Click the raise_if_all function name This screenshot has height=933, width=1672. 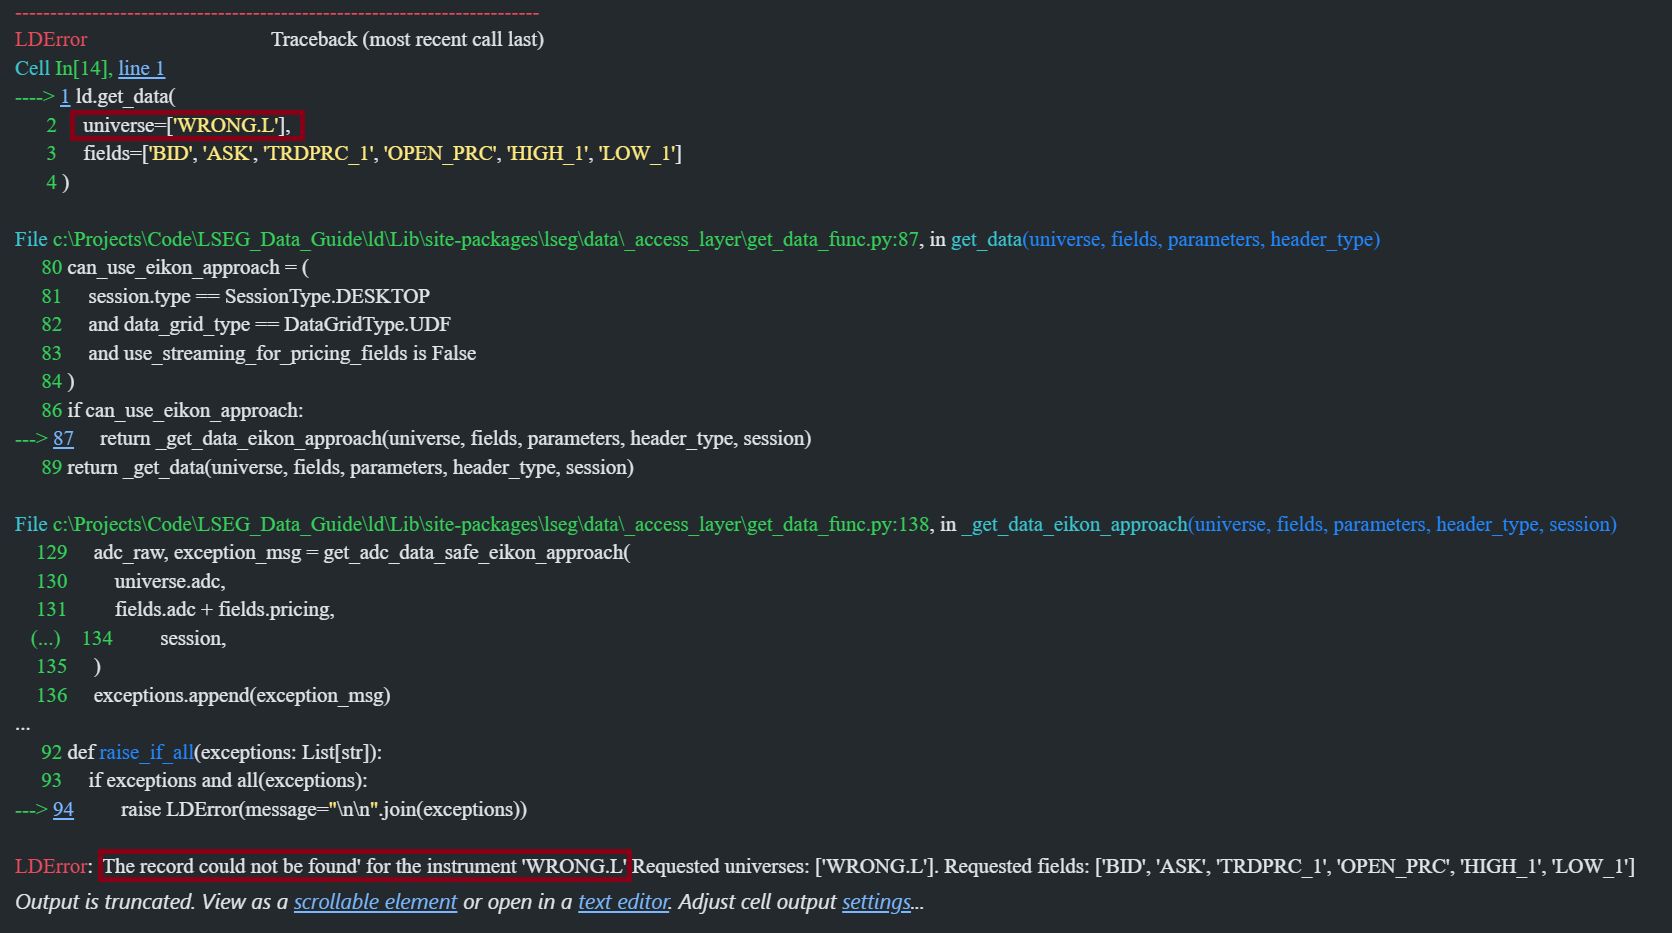point(146,752)
